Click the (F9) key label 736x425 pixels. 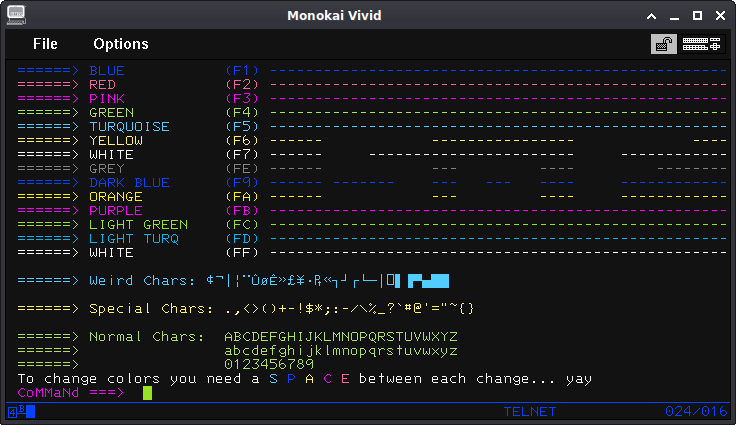point(242,183)
